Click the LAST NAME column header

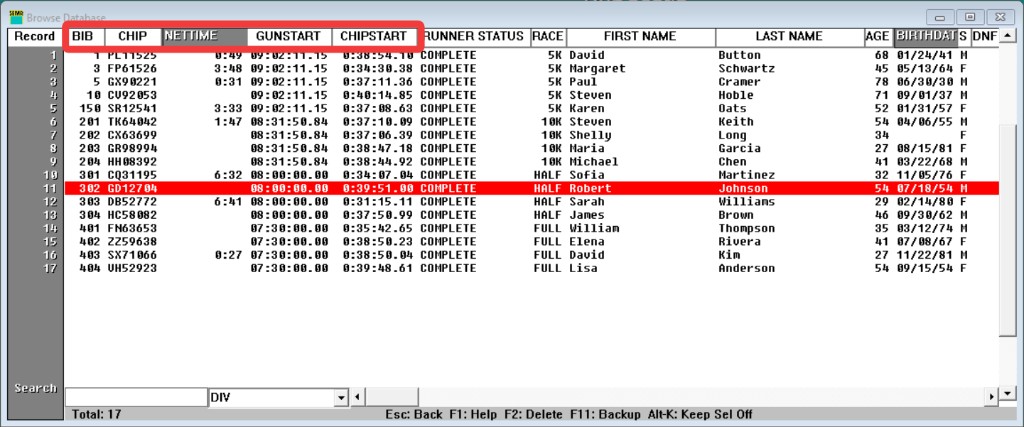[x=790, y=37]
